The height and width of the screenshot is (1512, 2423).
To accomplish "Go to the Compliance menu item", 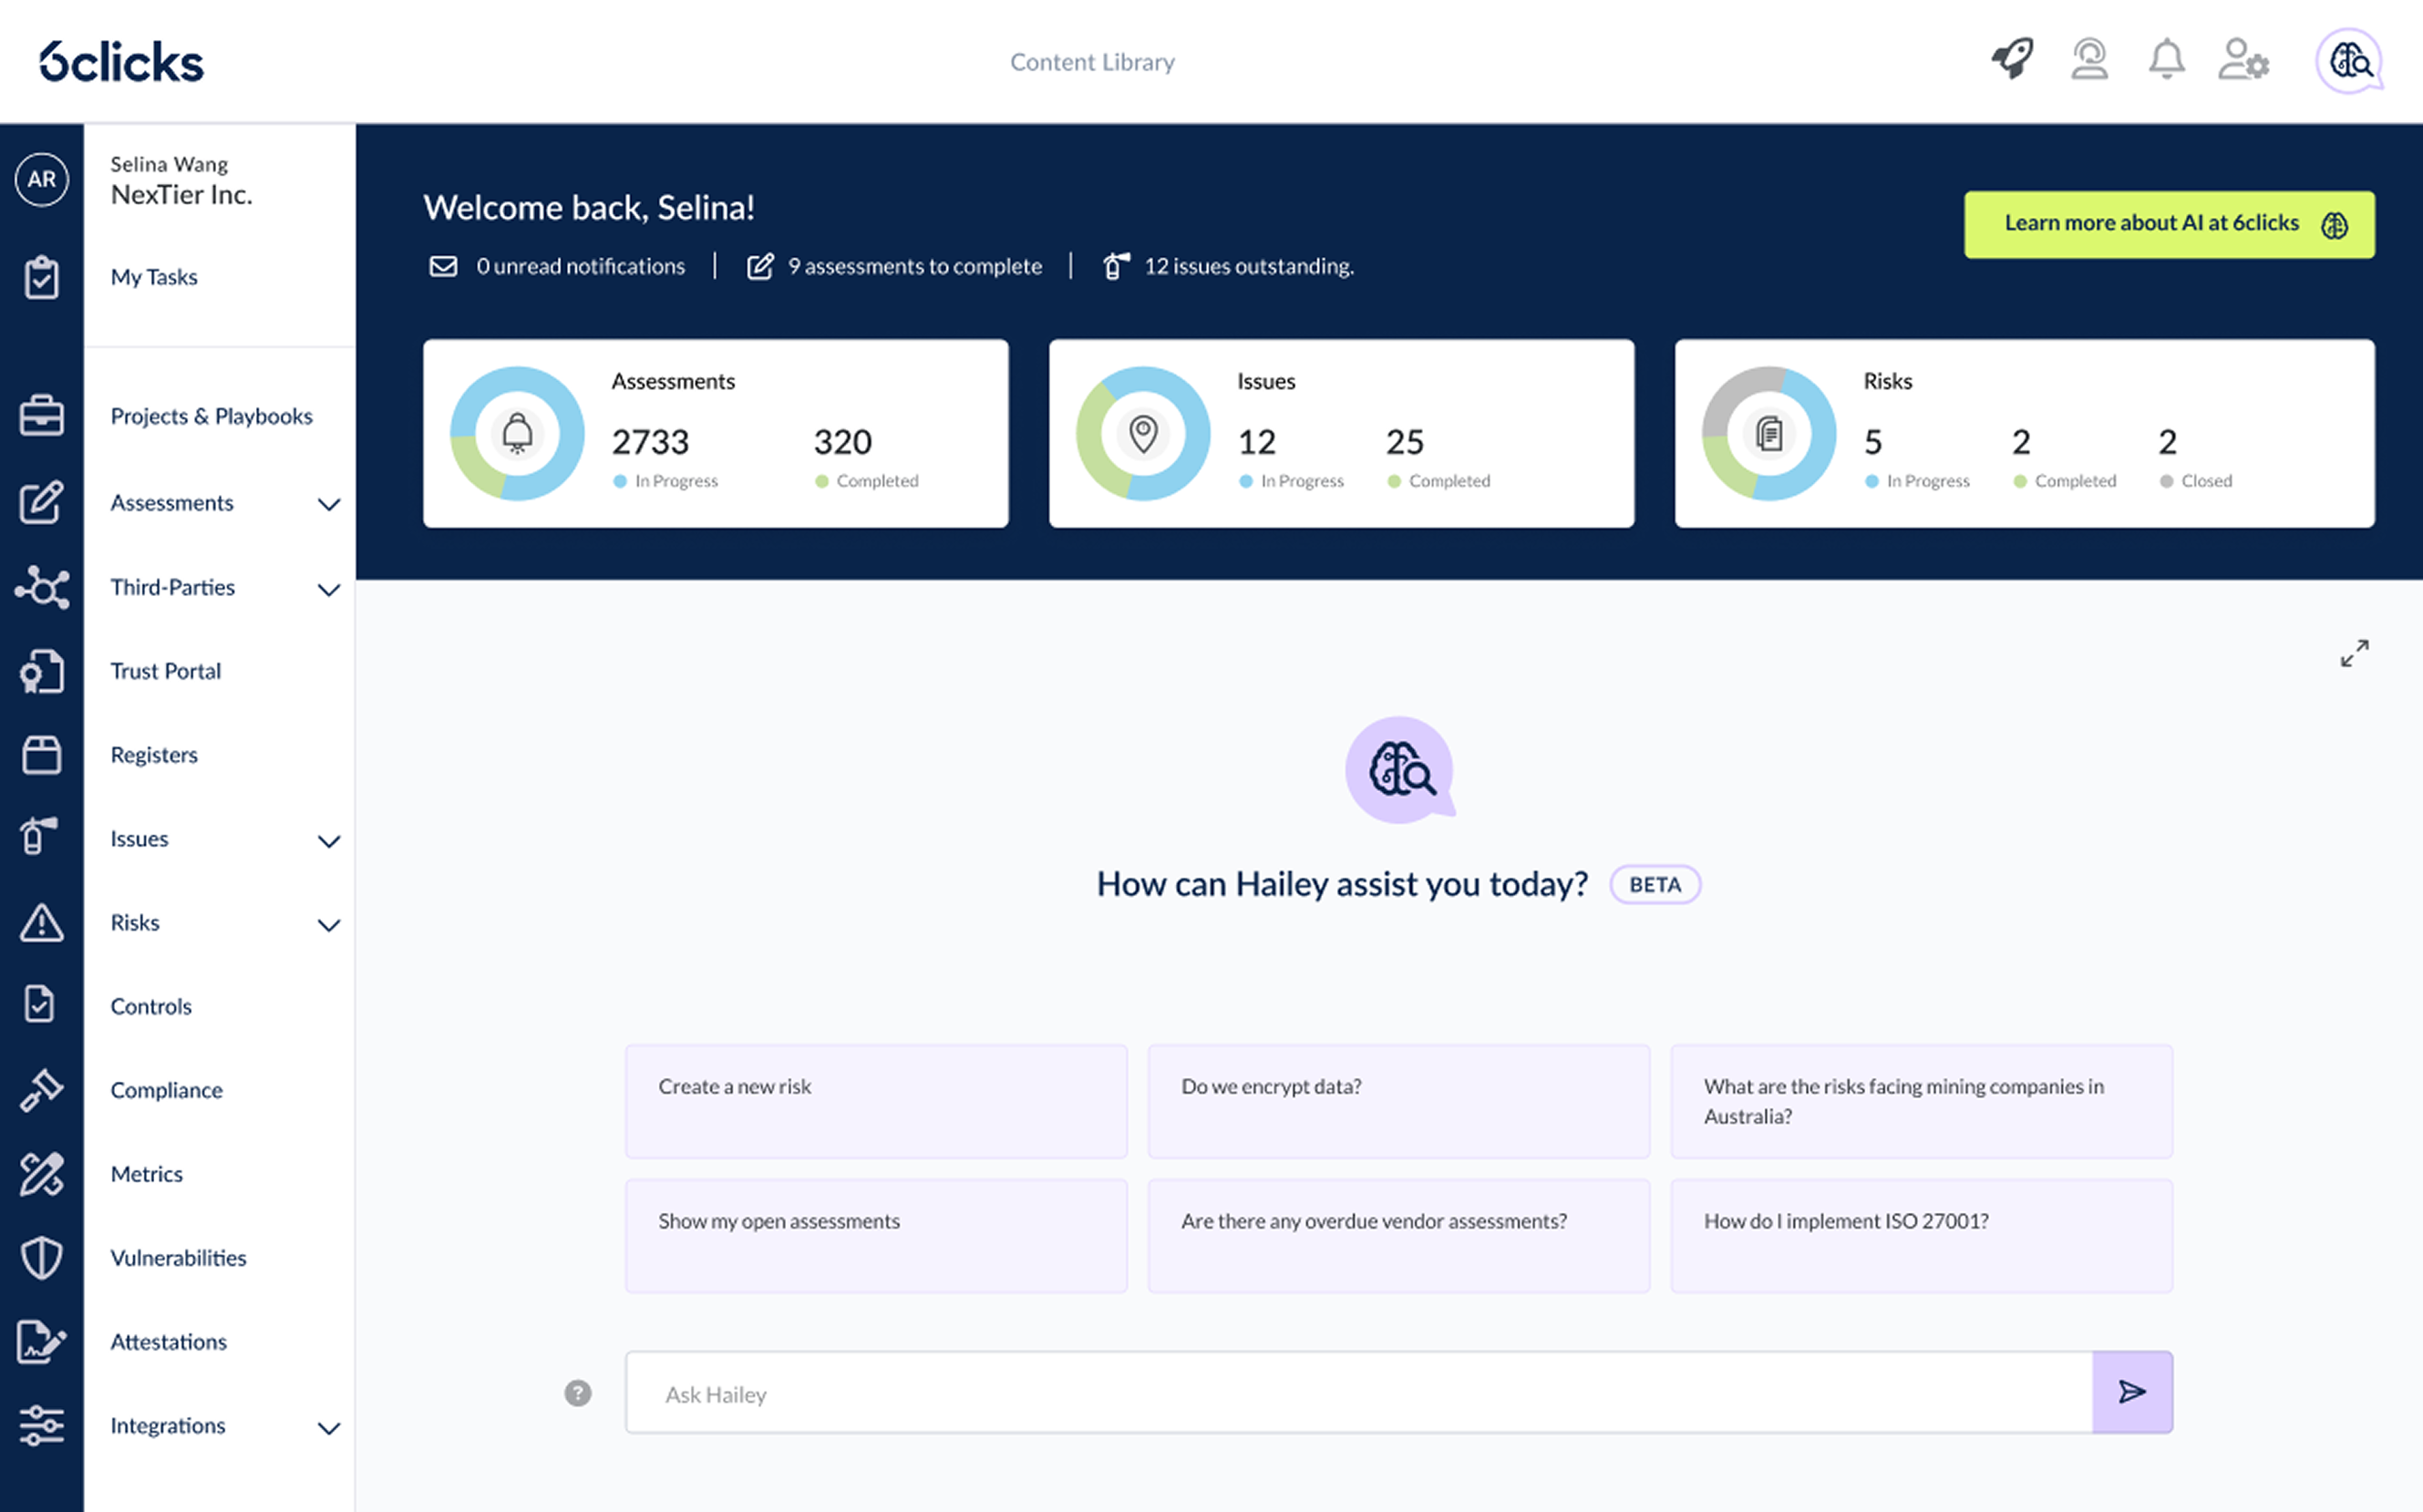I will (166, 1090).
